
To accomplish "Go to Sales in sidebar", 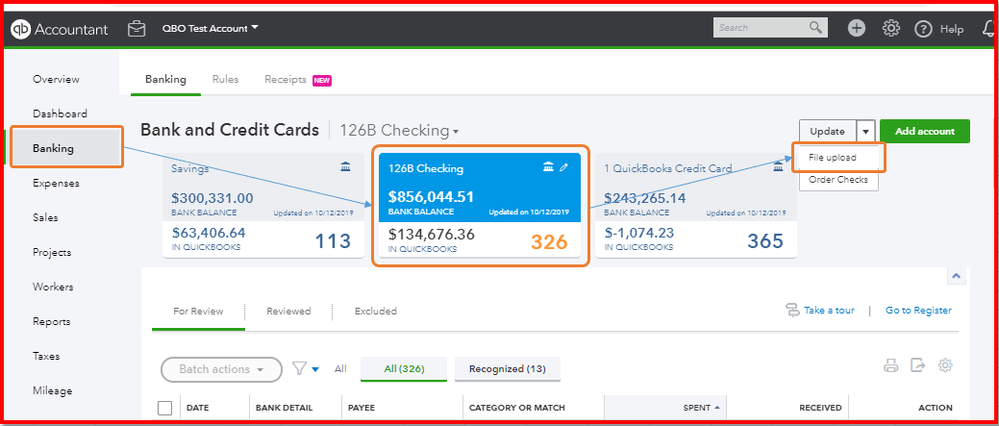I will (45, 218).
